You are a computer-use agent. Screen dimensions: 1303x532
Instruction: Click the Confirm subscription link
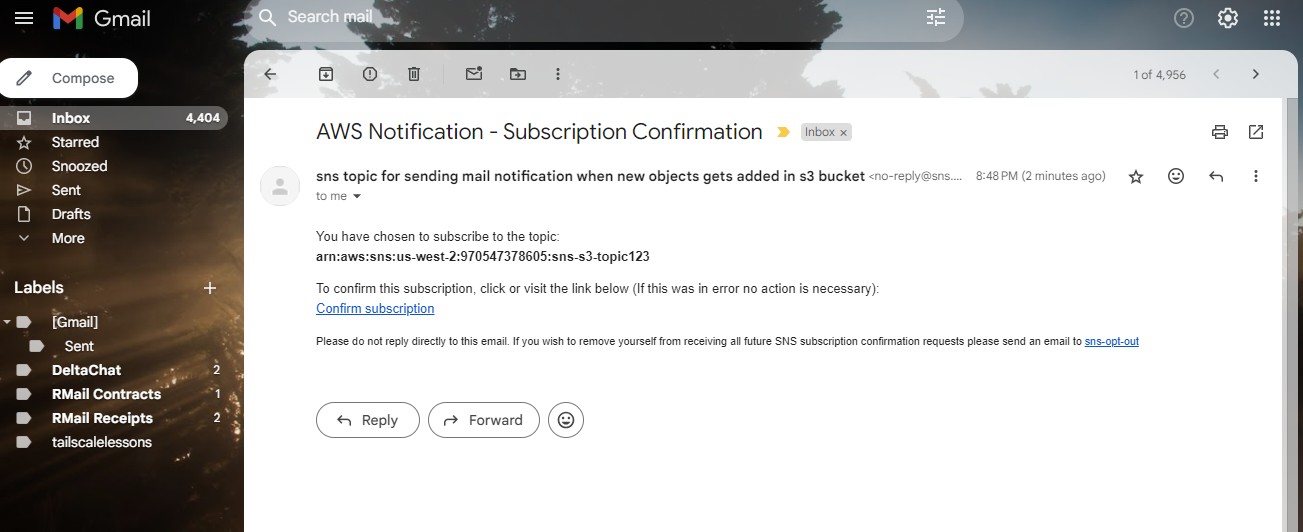point(375,308)
